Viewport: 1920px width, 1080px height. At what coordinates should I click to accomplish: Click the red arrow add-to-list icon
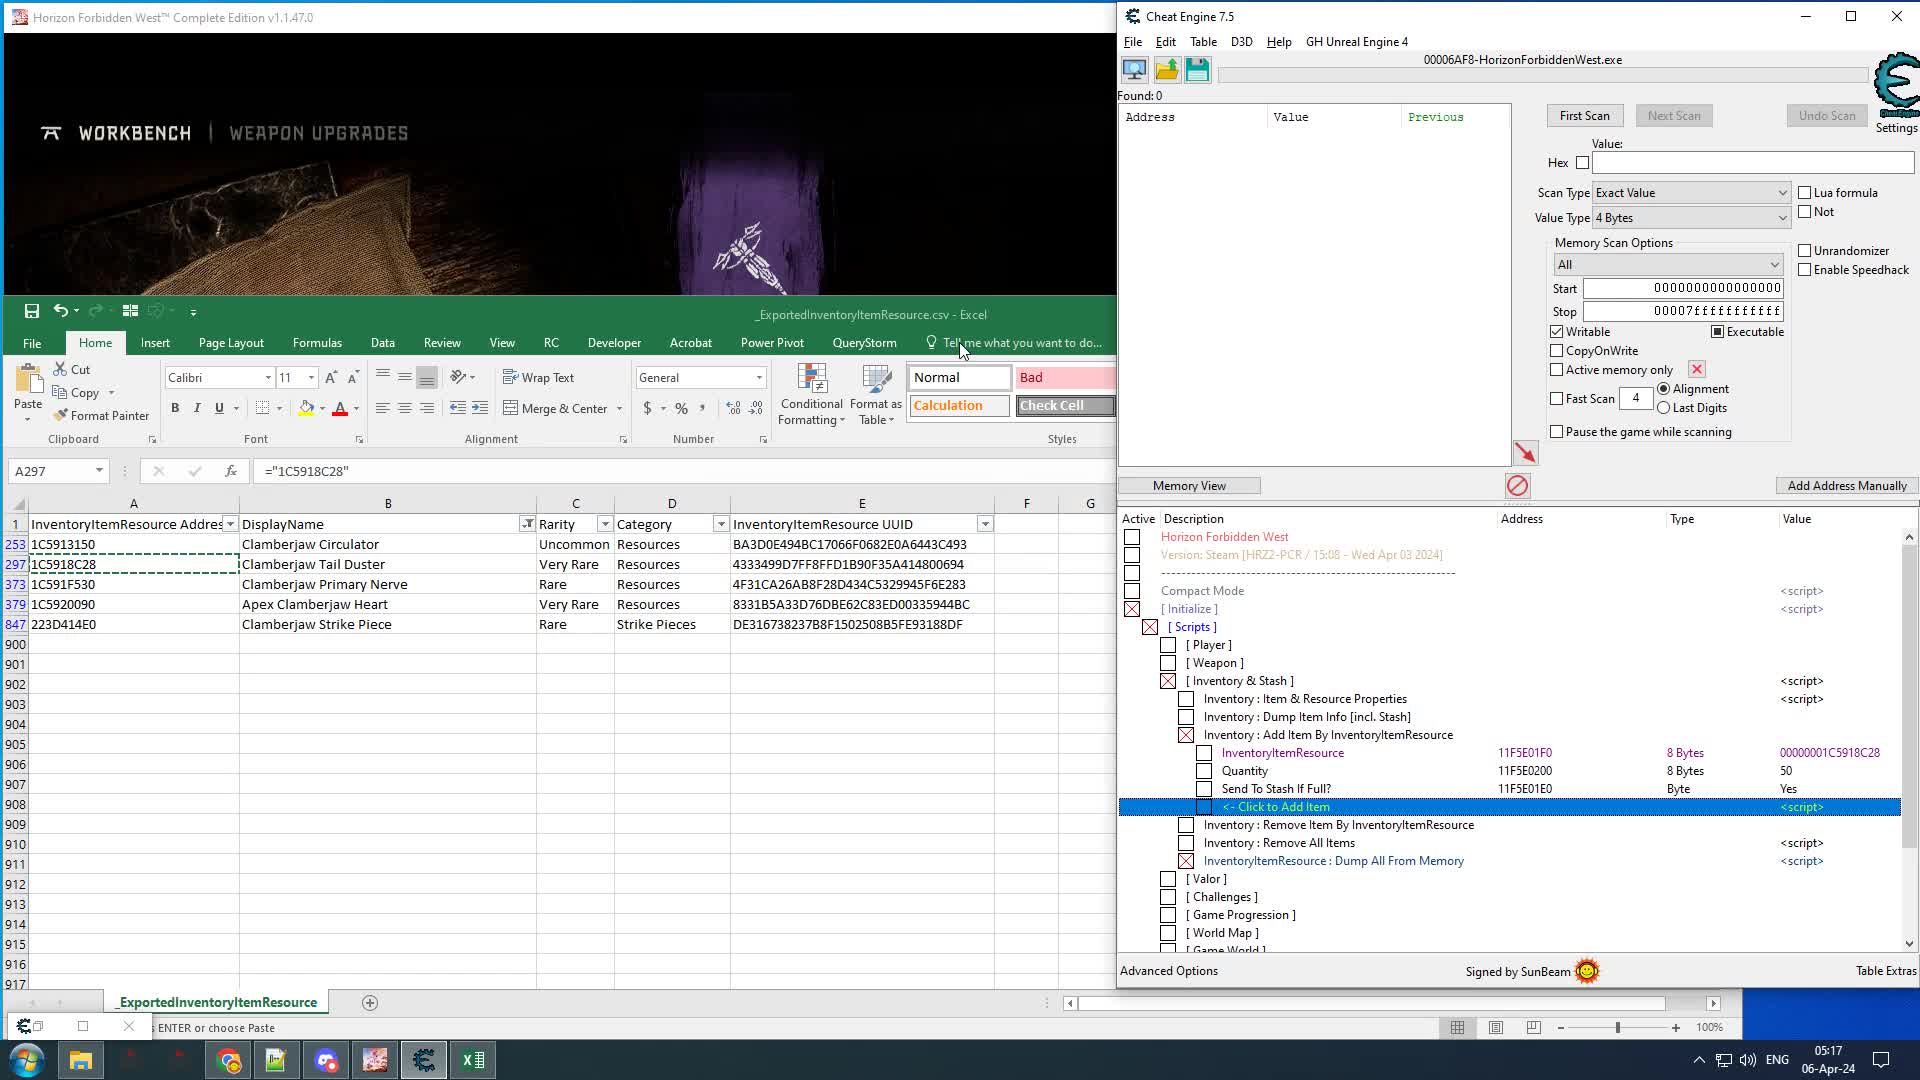click(1524, 453)
